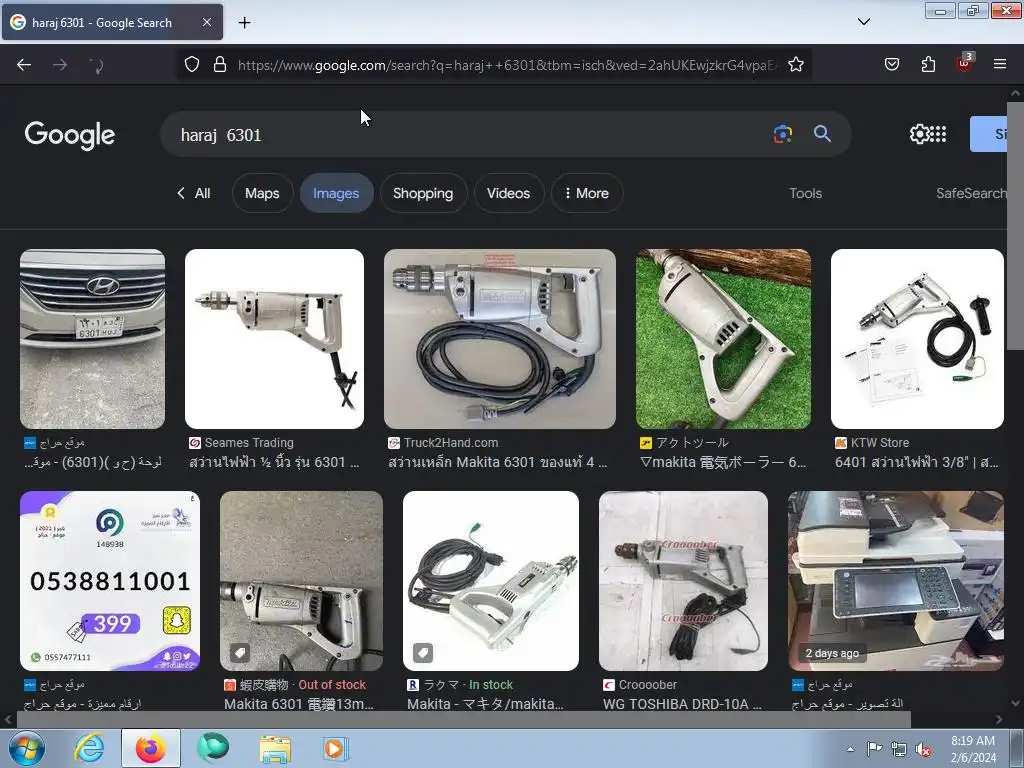Open the In stock Makita drill image
Viewport: 1024px width, 768px height.
490,581
